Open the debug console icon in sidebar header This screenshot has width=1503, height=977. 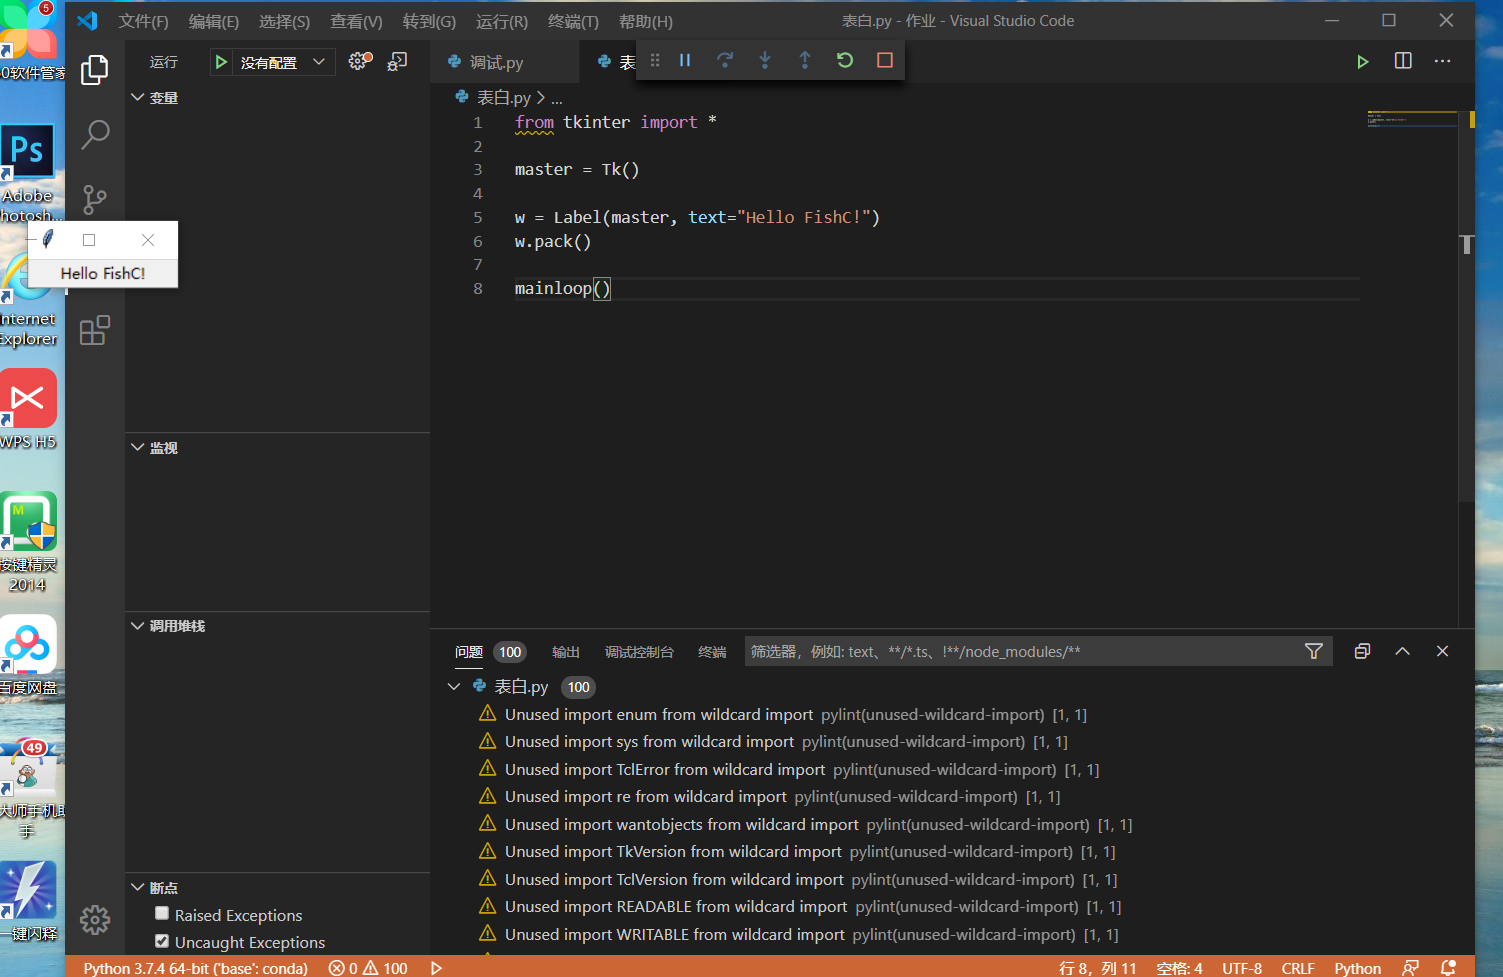pos(397,61)
